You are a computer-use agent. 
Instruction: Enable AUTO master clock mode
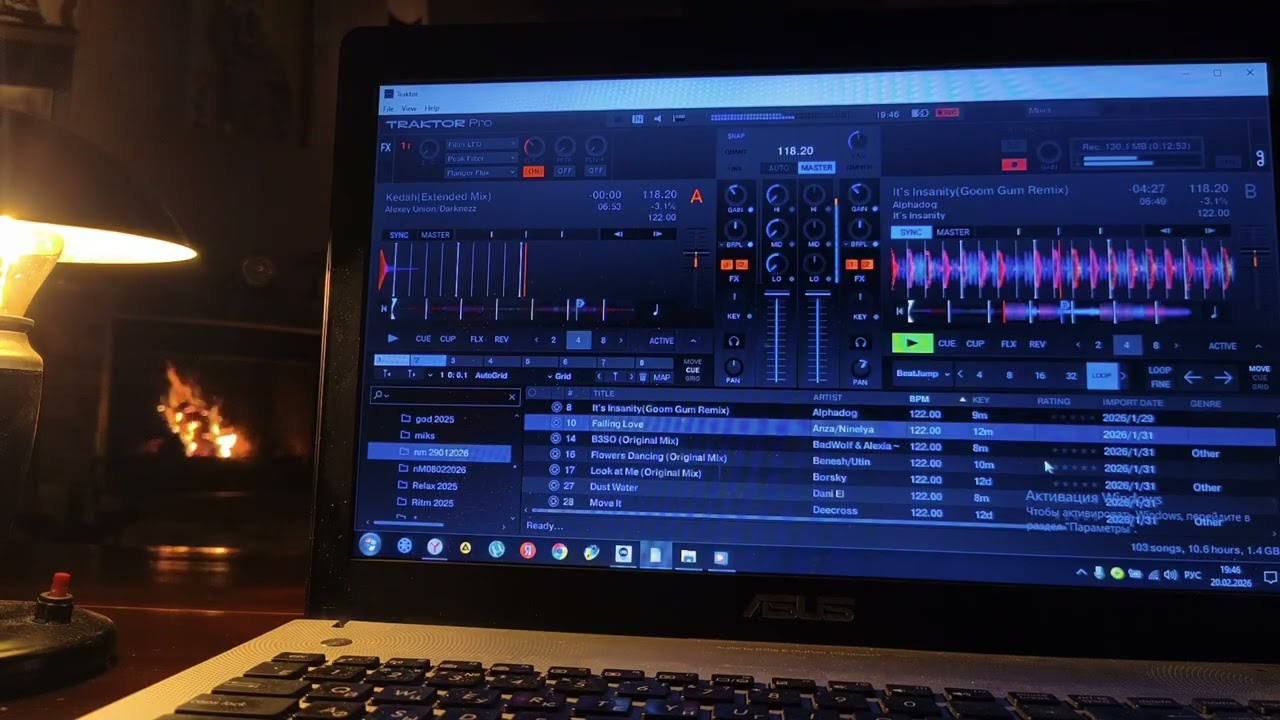click(778, 168)
